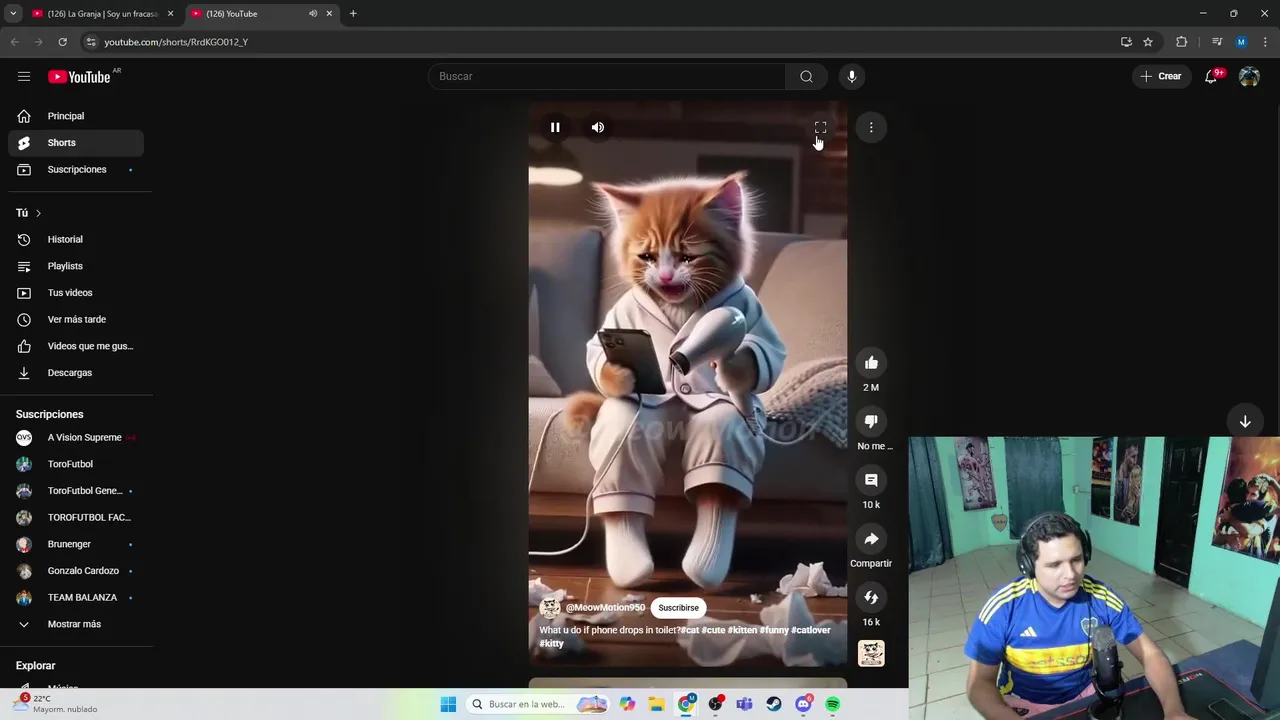Screen dimensions: 1280x720
Task: Open Gonzalo Cardozo subscription channel
Action: [76, 571]
